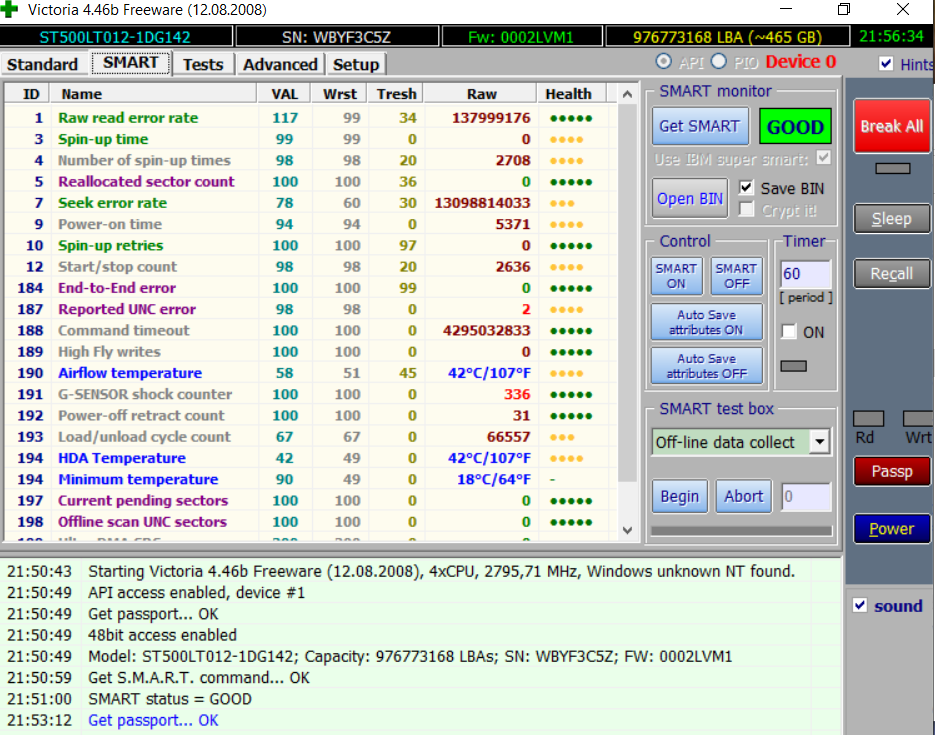This screenshot has width=935, height=735.
Task: Click the Wrst column header
Action: (339, 94)
